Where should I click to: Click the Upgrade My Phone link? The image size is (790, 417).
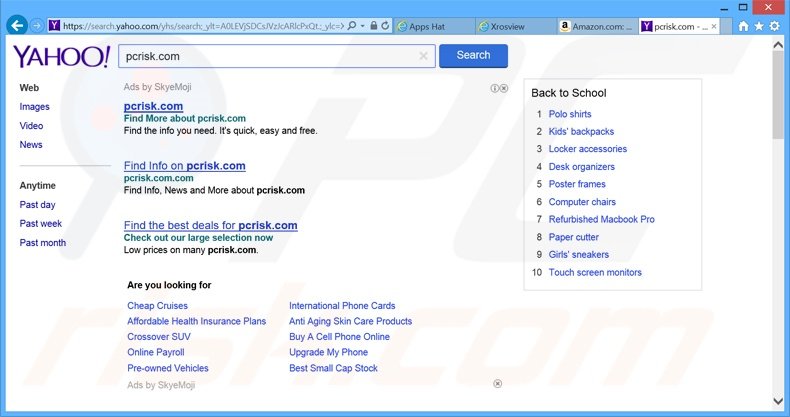(x=328, y=352)
